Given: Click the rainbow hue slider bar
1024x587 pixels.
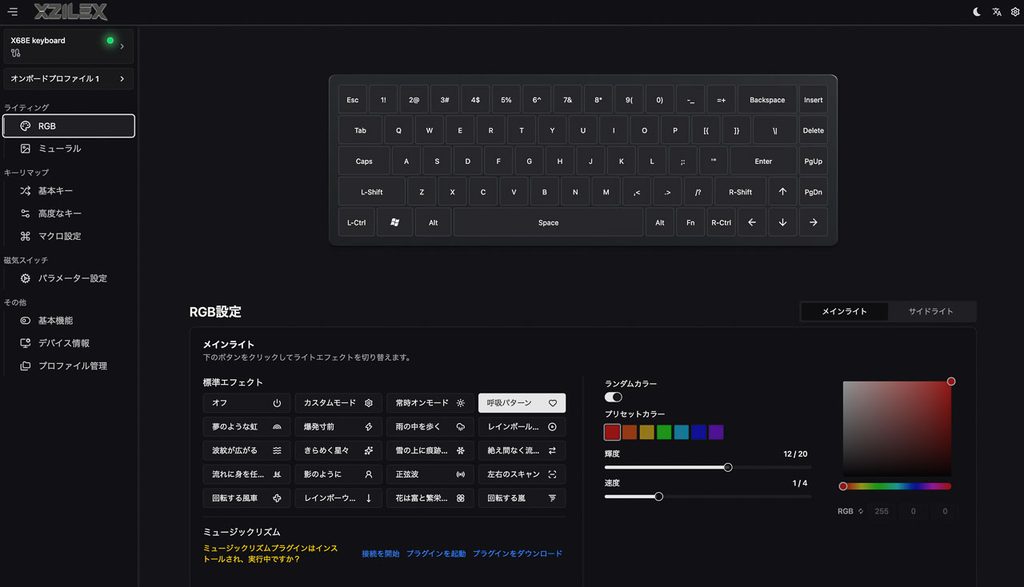Looking at the screenshot, I should [x=897, y=486].
